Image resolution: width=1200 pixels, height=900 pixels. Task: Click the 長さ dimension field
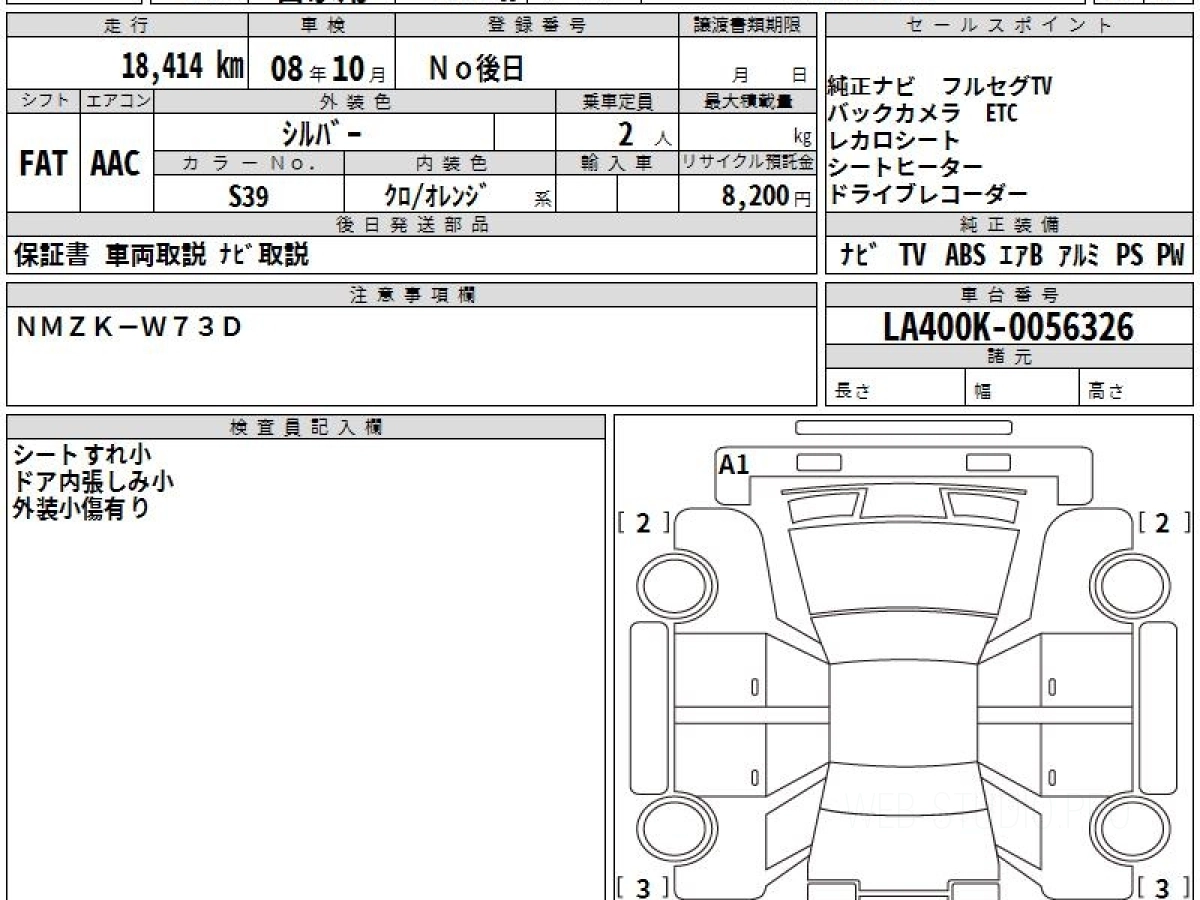pyautogui.click(x=895, y=388)
